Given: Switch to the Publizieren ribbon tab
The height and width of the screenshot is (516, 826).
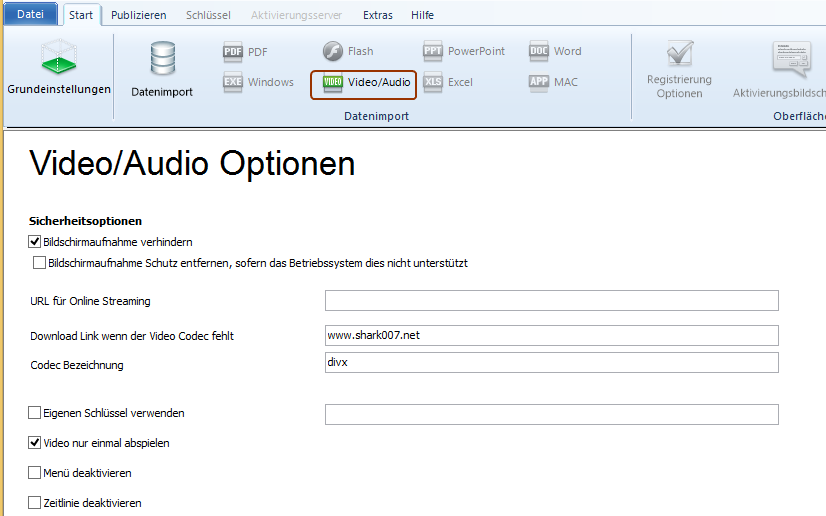Looking at the screenshot, I should (x=139, y=15).
